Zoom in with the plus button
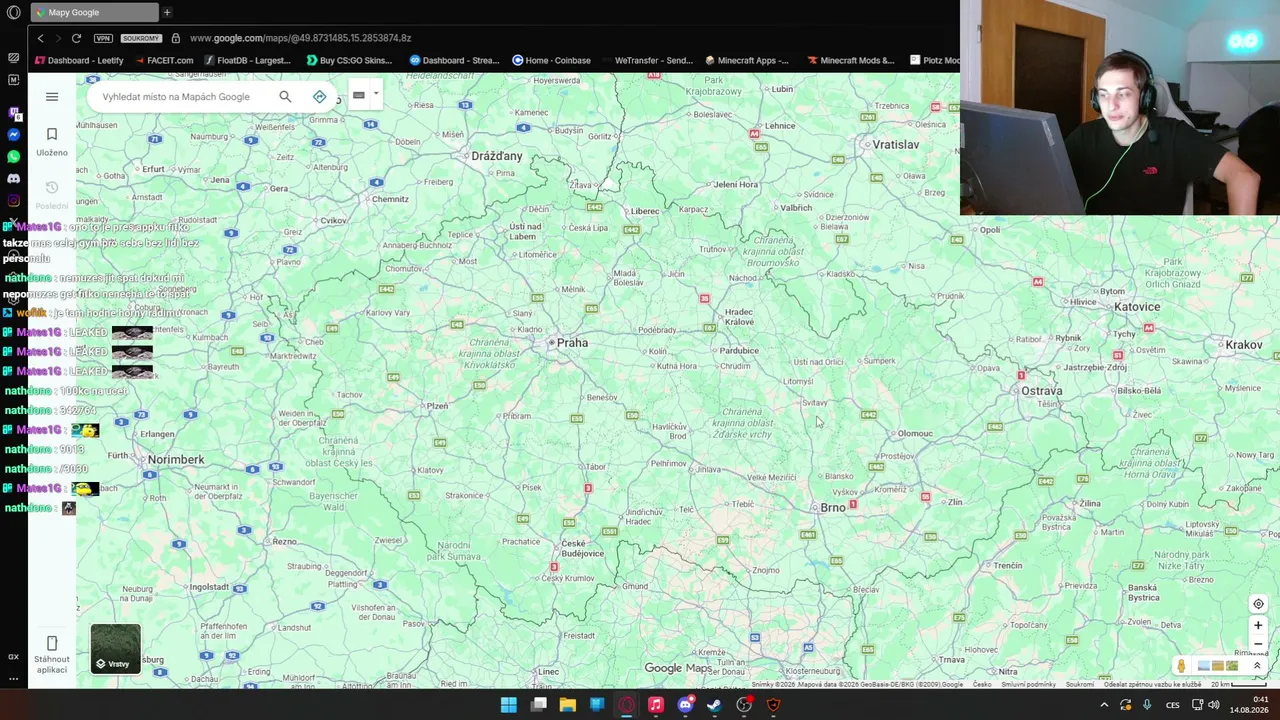Image resolution: width=1280 pixels, height=720 pixels. tap(1258, 626)
